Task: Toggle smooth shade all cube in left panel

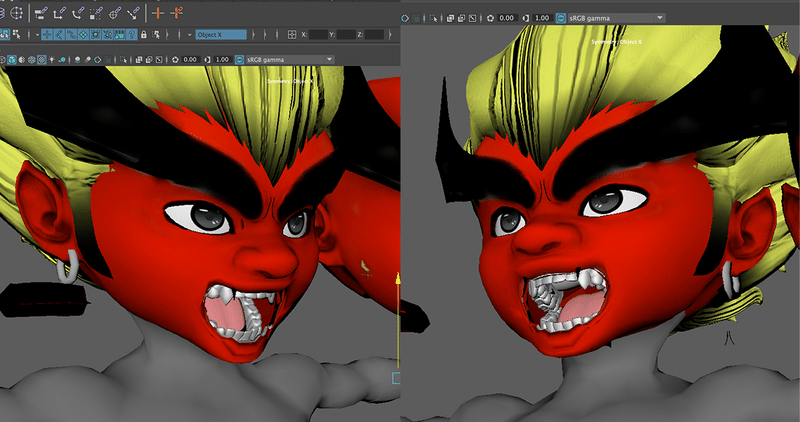Action: pos(11,60)
